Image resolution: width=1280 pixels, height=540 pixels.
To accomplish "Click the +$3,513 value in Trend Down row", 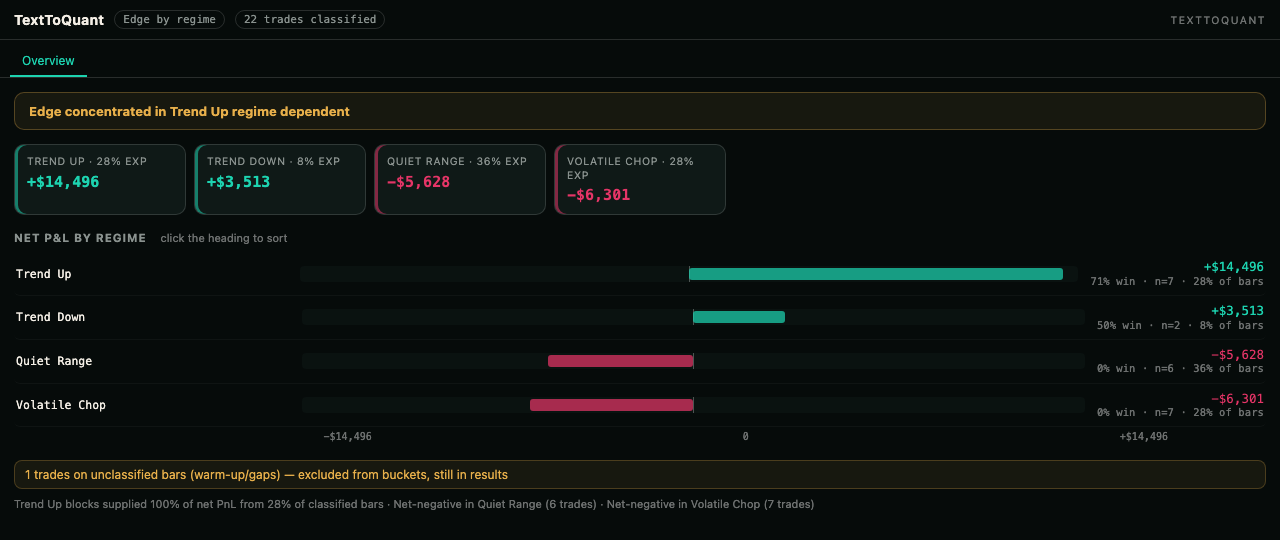I will [x=1237, y=311].
